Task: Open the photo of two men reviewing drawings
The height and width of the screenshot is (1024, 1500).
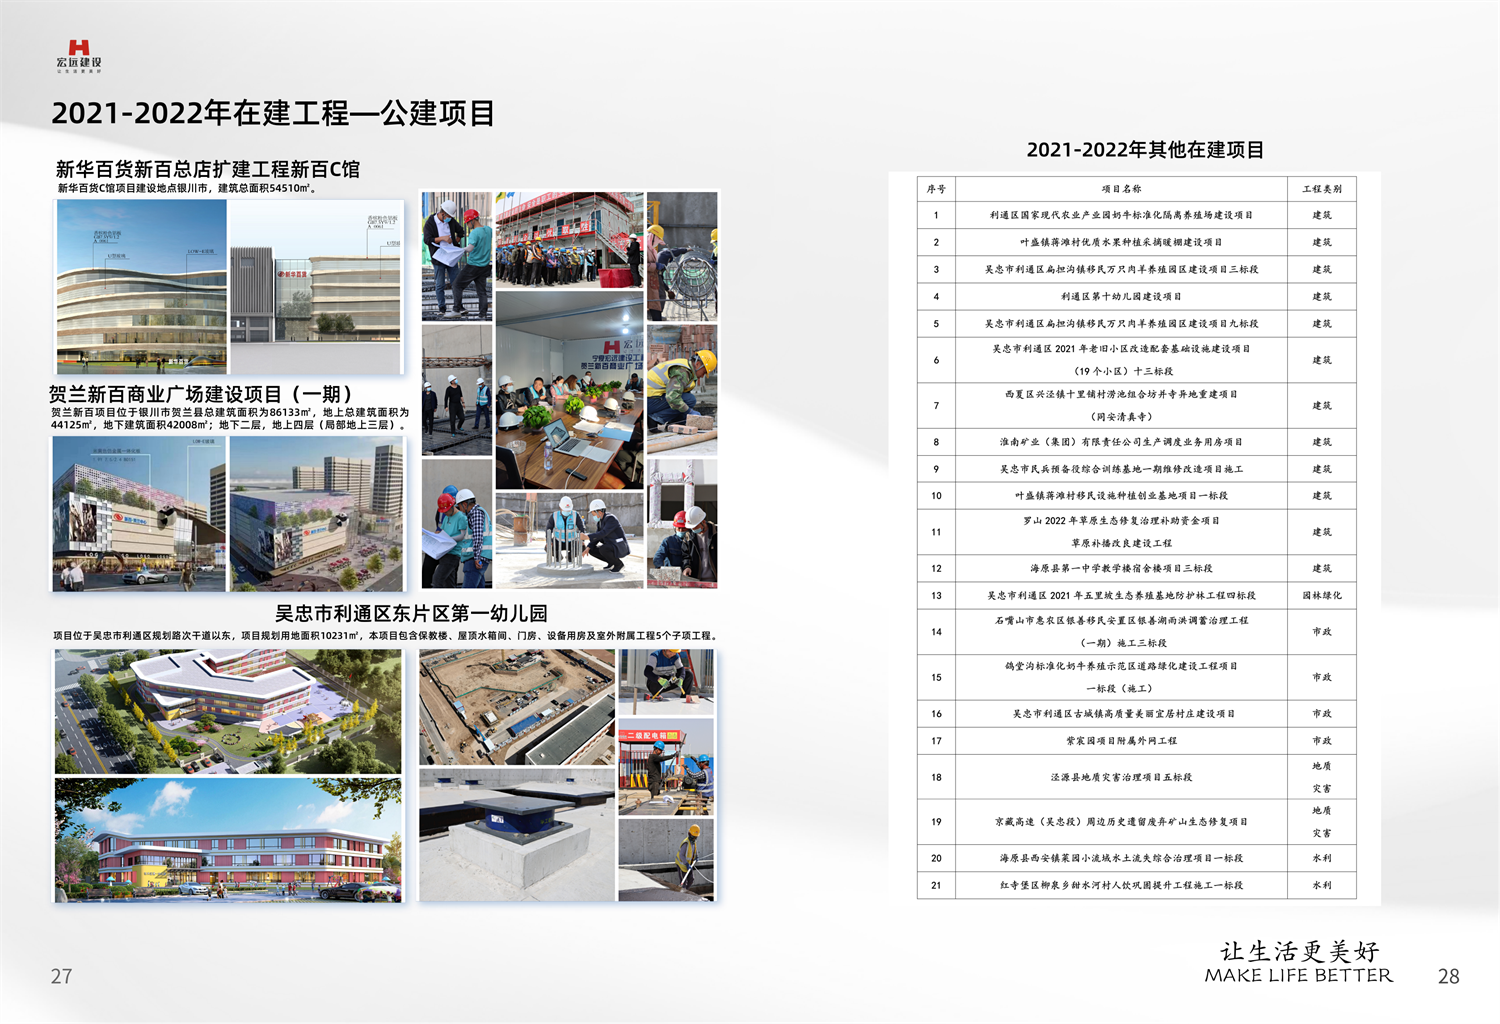Action: click(x=456, y=256)
